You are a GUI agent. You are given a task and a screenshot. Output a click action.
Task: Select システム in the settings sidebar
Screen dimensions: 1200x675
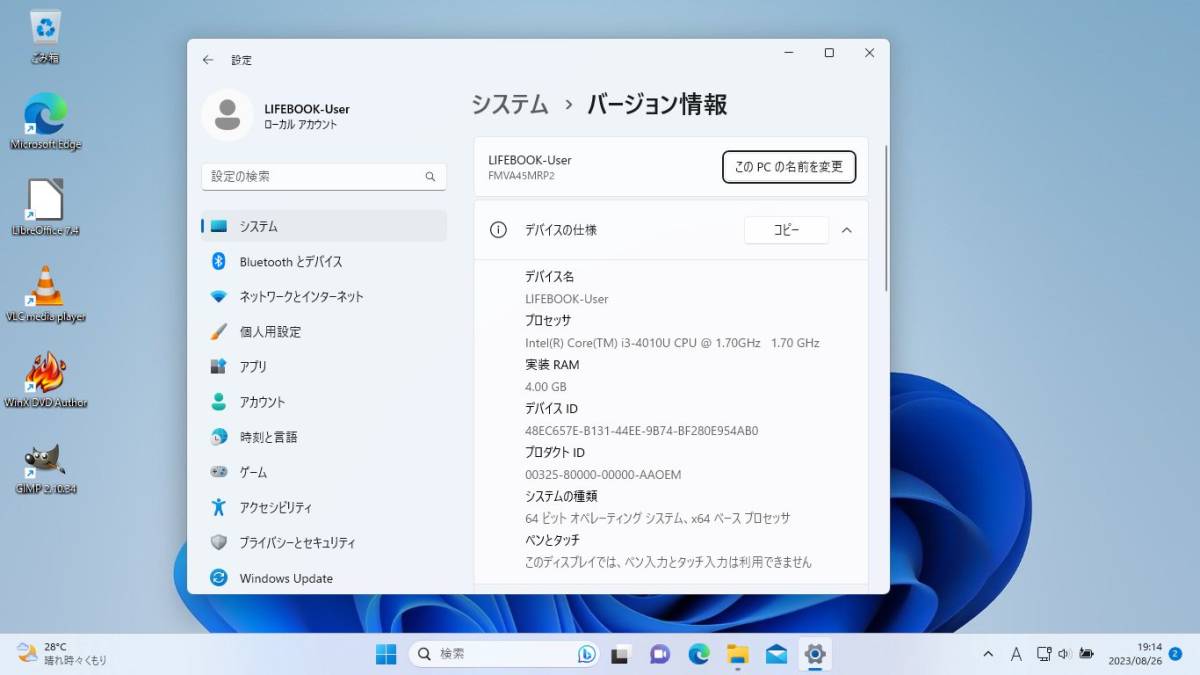click(324, 227)
